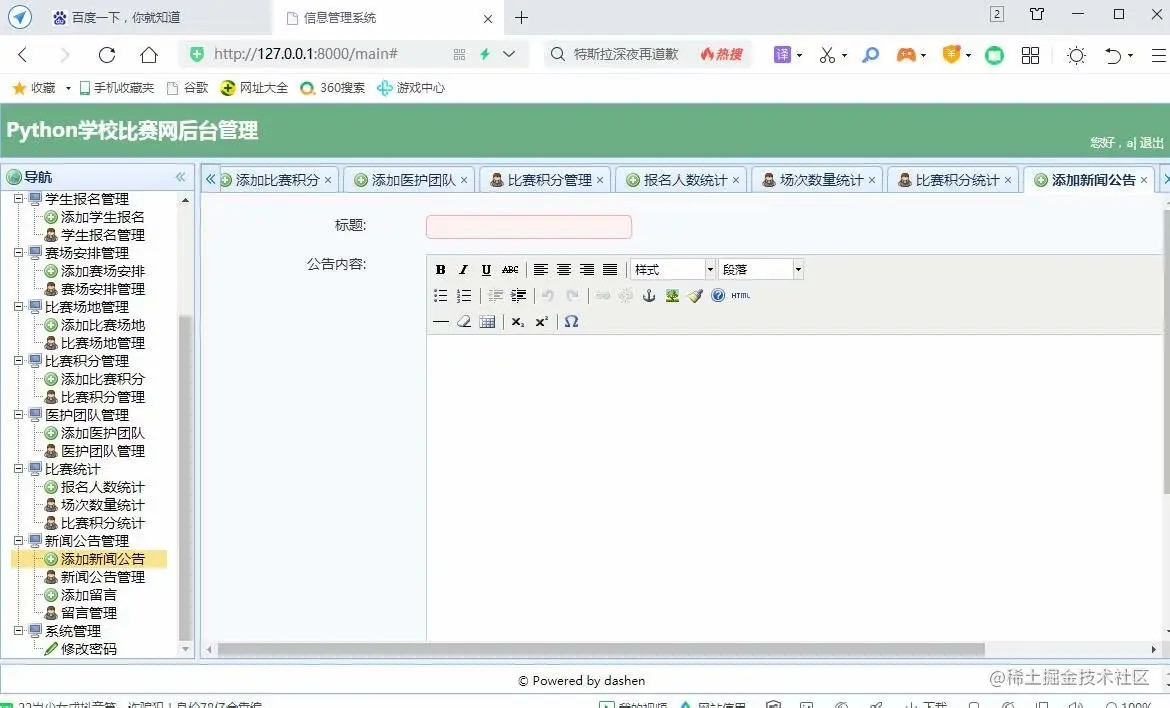The width and height of the screenshot is (1170, 708).
Task: Collapse the 新闻公告管理 tree node
Action: pyautogui.click(x=19, y=541)
